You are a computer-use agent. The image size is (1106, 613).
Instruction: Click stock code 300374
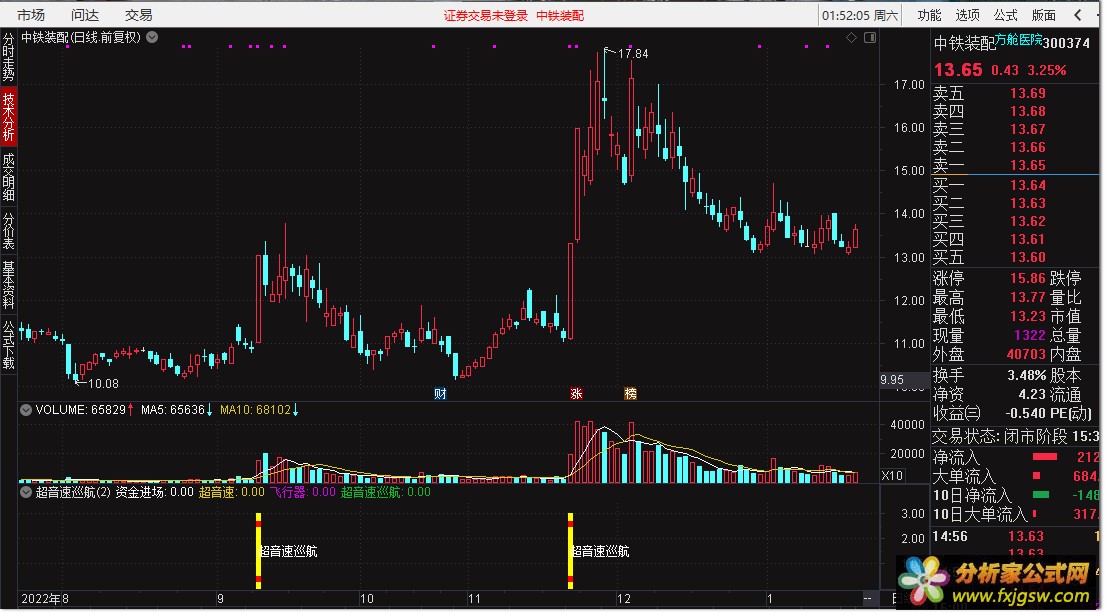pyautogui.click(x=1066, y=43)
